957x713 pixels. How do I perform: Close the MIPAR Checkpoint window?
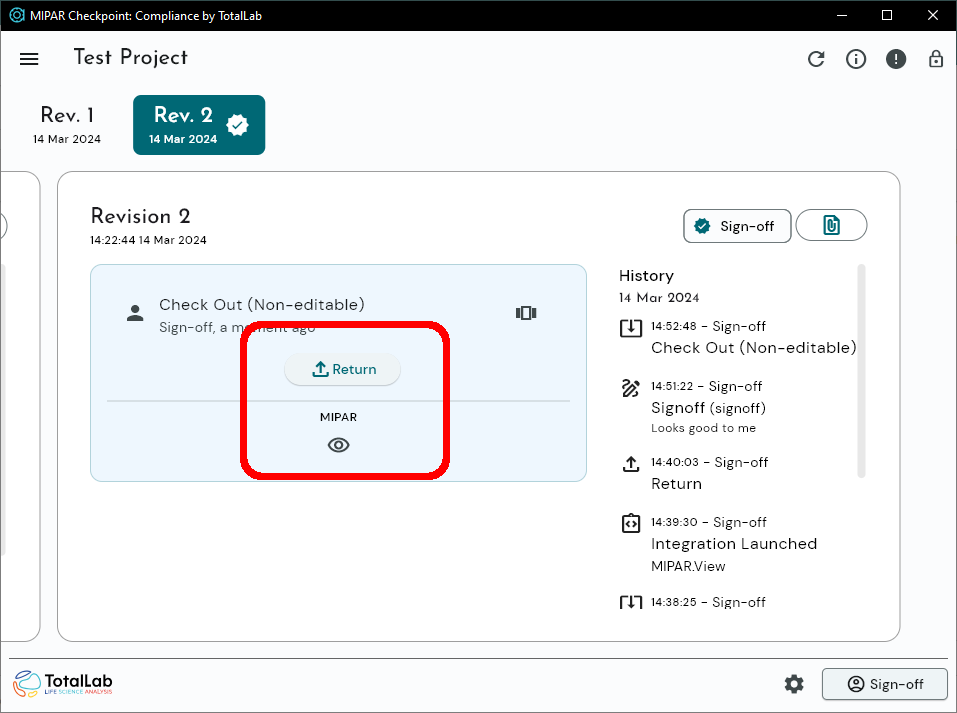pyautogui.click(x=933, y=15)
